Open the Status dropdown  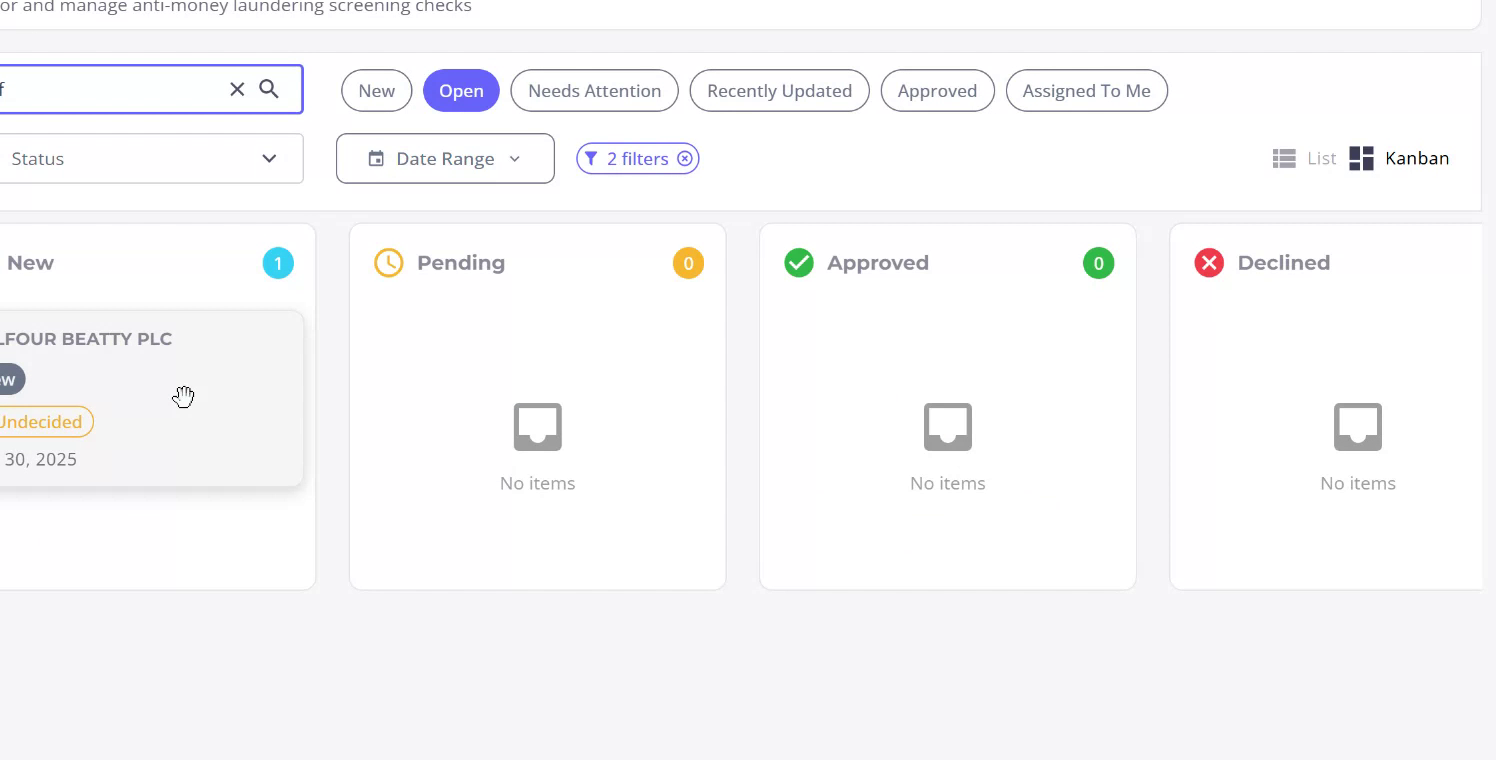[150, 159]
